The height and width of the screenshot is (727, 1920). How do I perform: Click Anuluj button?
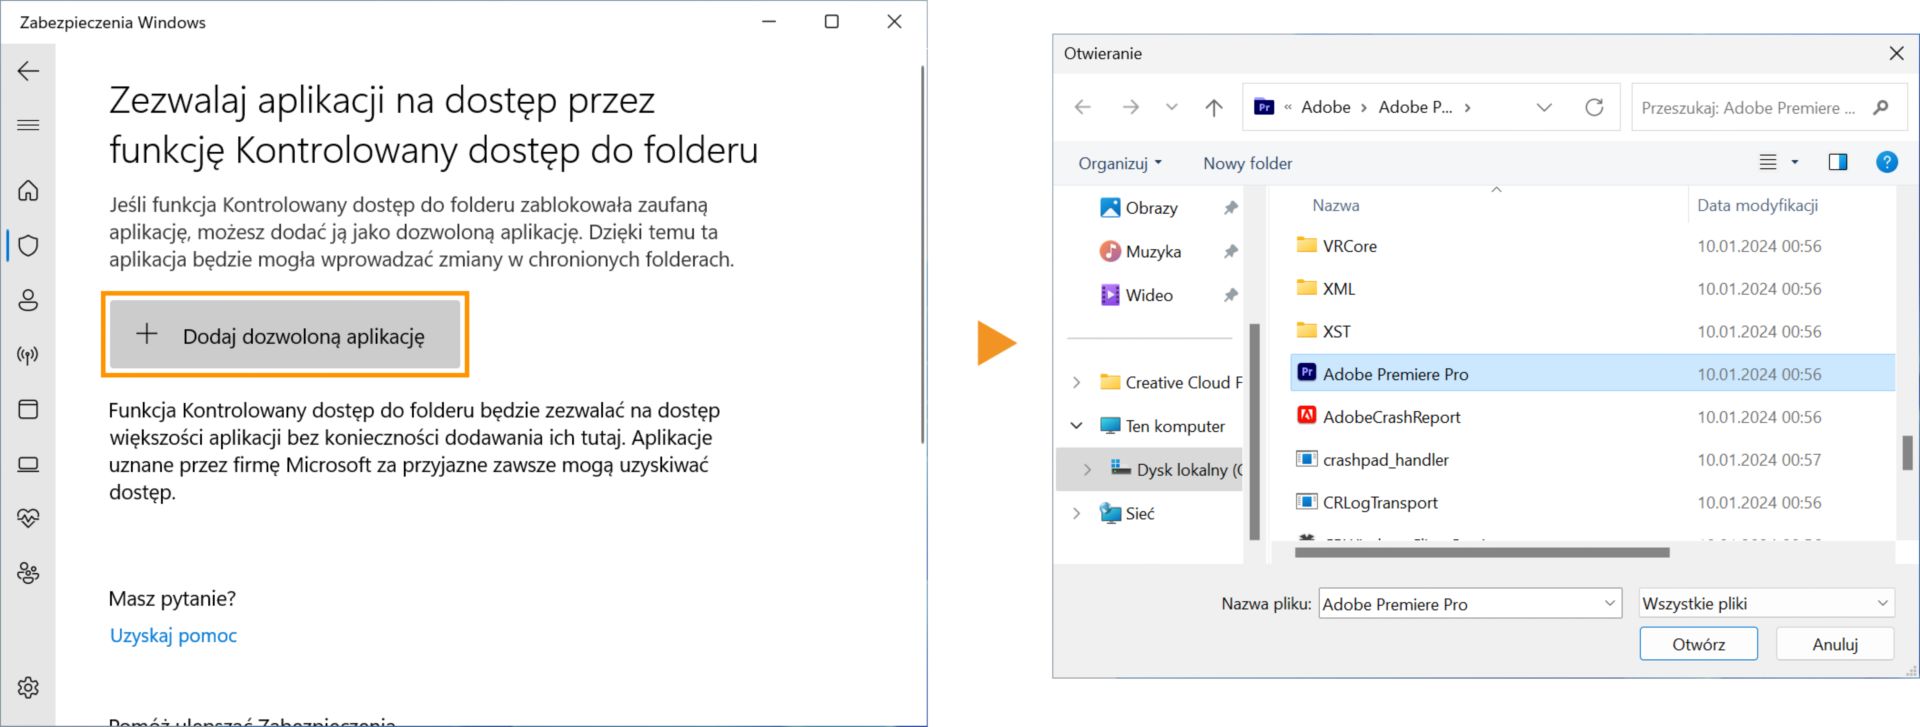(1835, 644)
